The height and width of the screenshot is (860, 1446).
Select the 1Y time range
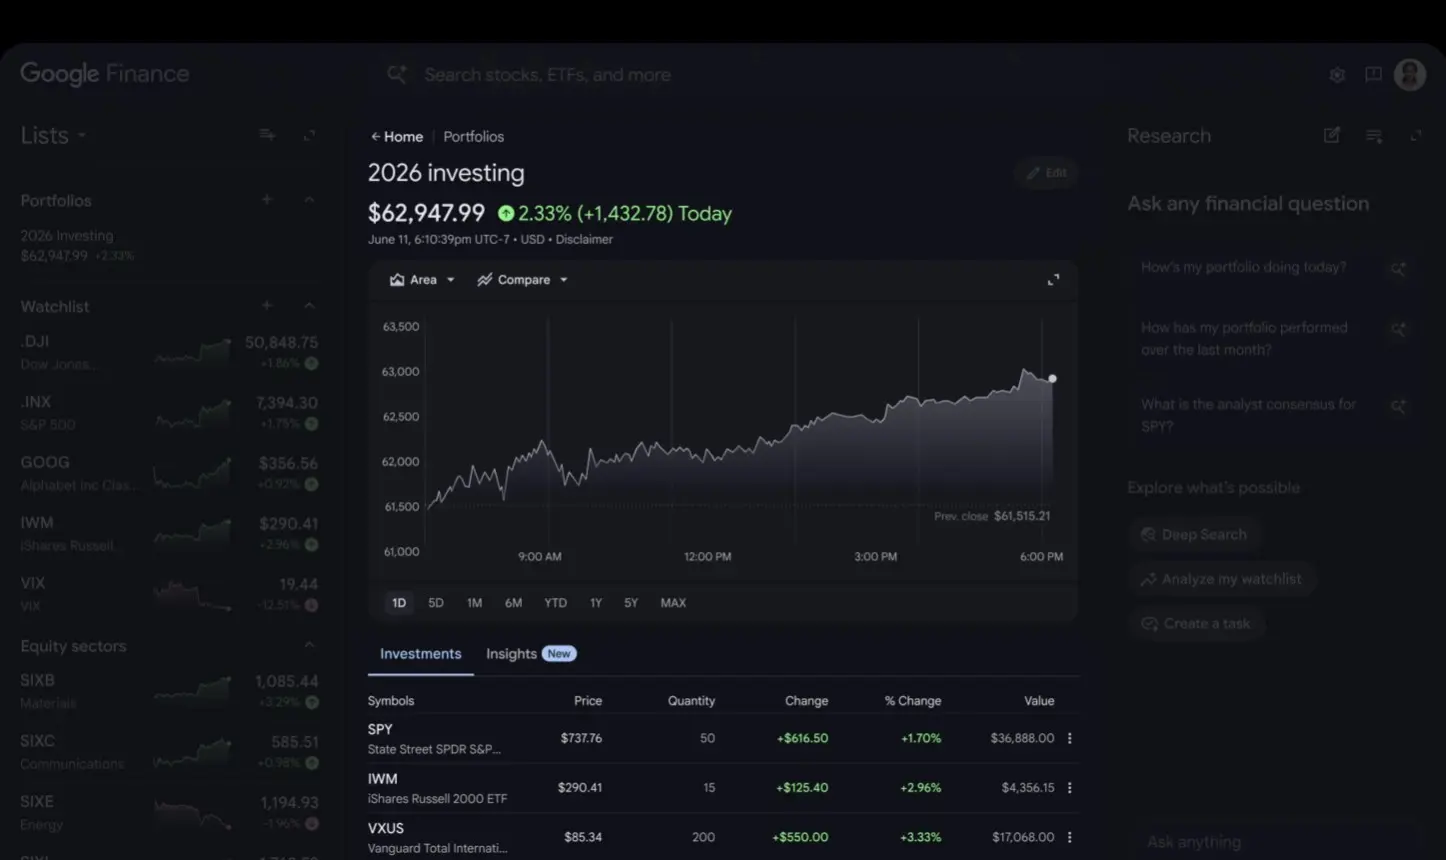tap(596, 603)
